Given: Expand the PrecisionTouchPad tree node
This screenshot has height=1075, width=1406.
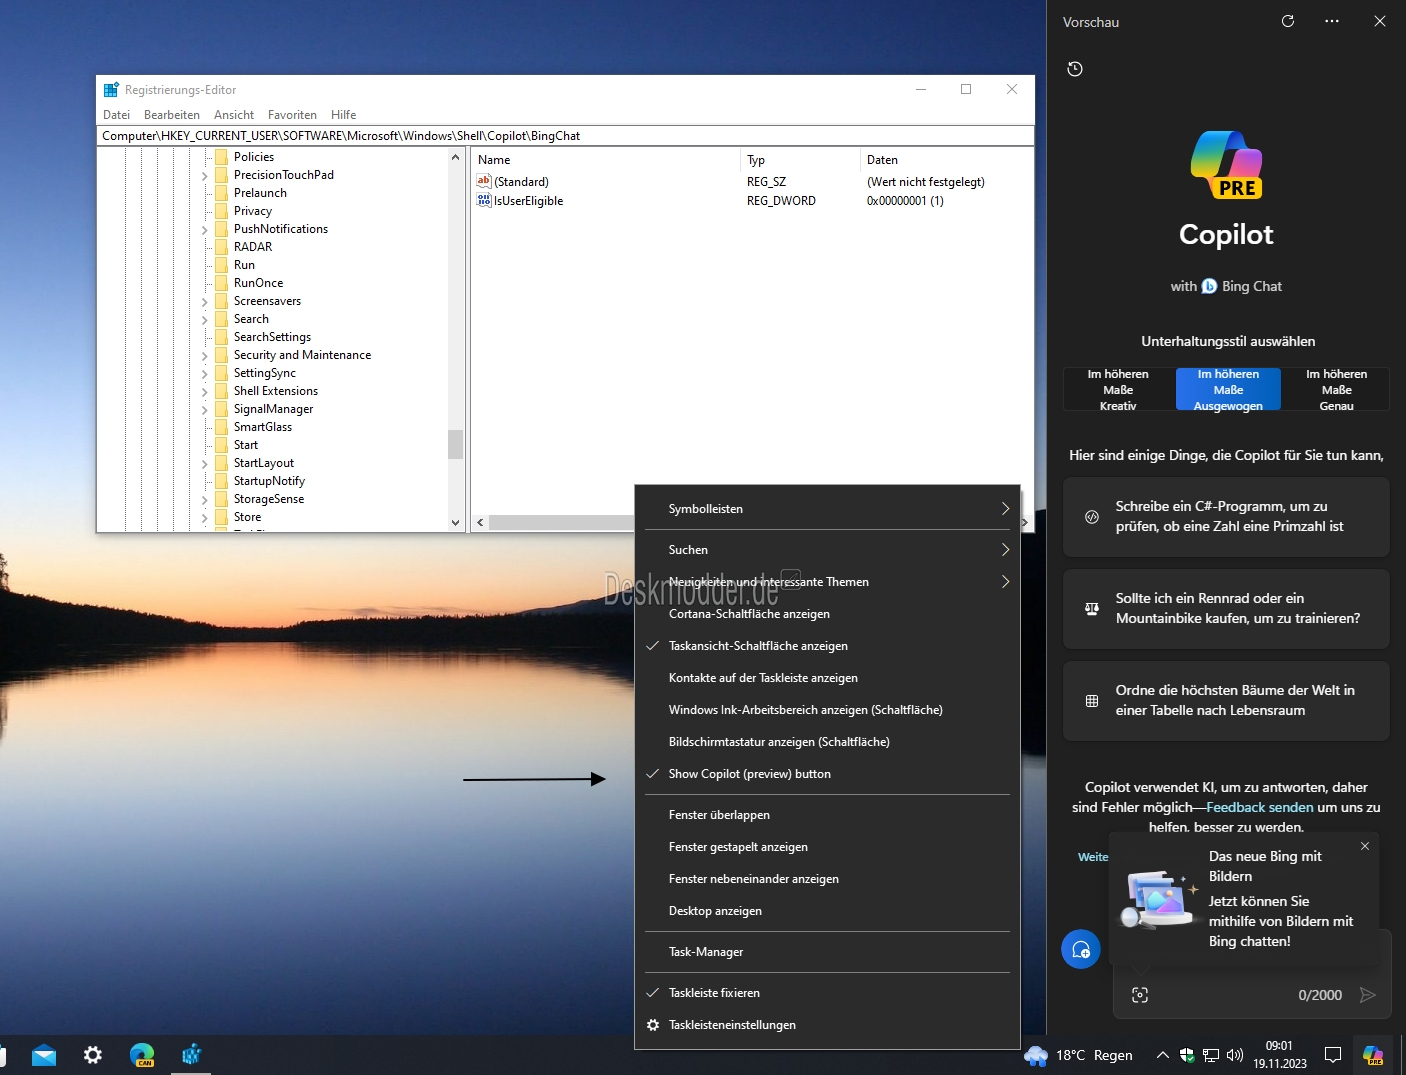Looking at the screenshot, I should [205, 175].
